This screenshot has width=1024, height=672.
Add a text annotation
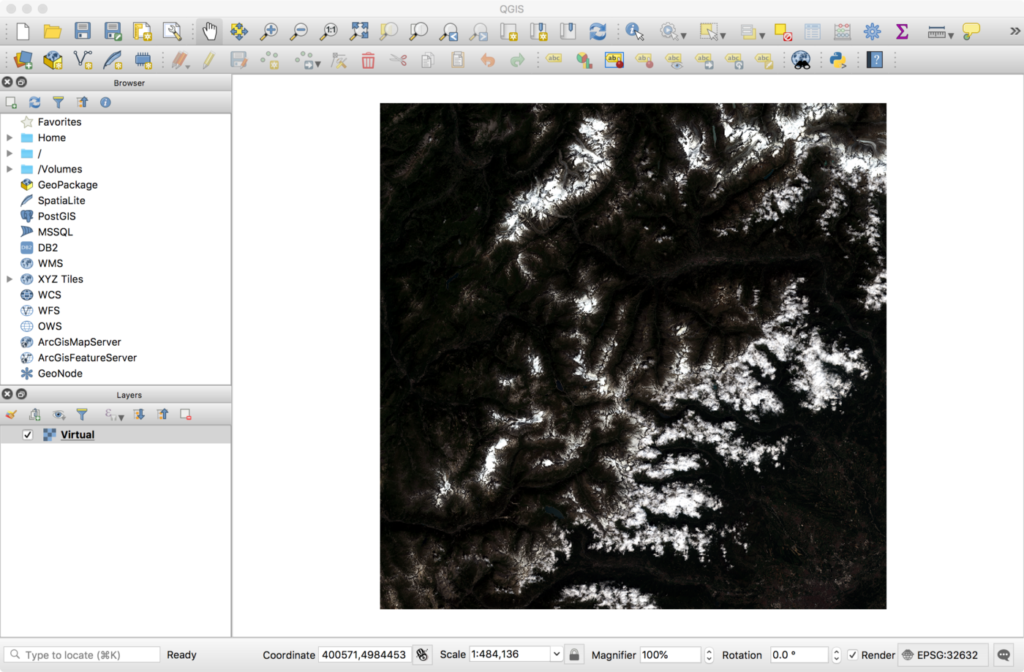(972, 31)
